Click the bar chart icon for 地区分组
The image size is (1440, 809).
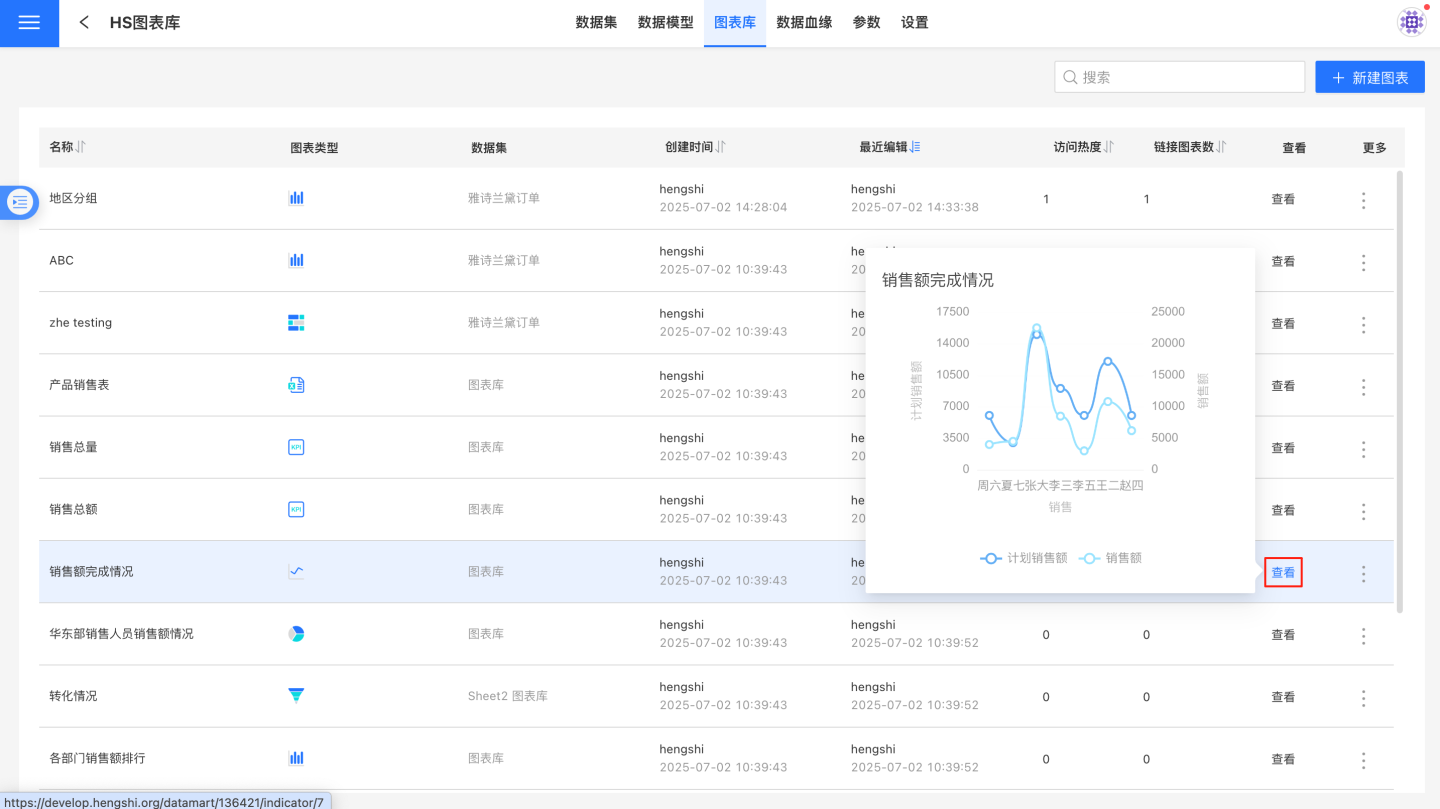pos(296,198)
